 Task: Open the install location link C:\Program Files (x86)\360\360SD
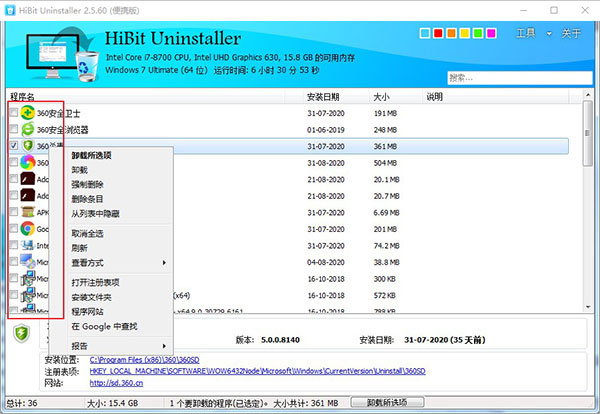[144, 360]
